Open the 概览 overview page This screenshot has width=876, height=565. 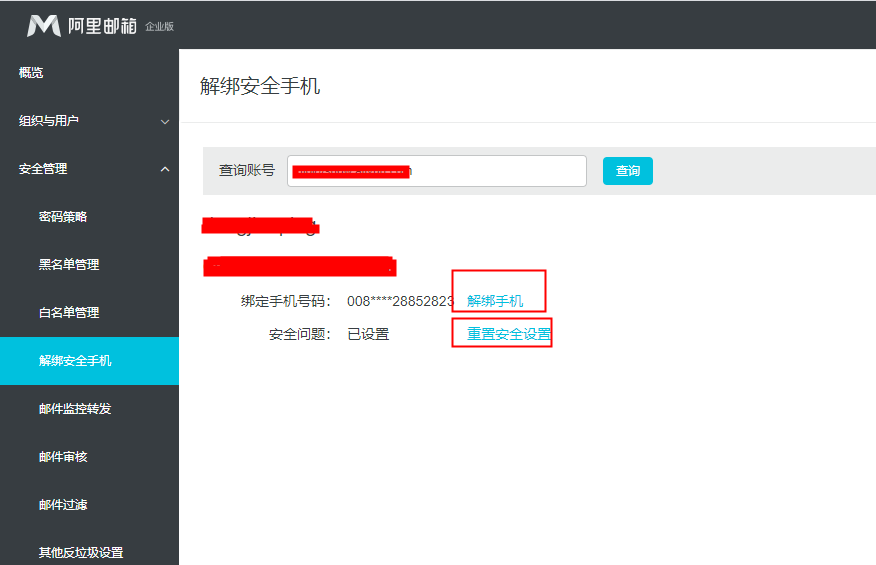pos(31,73)
